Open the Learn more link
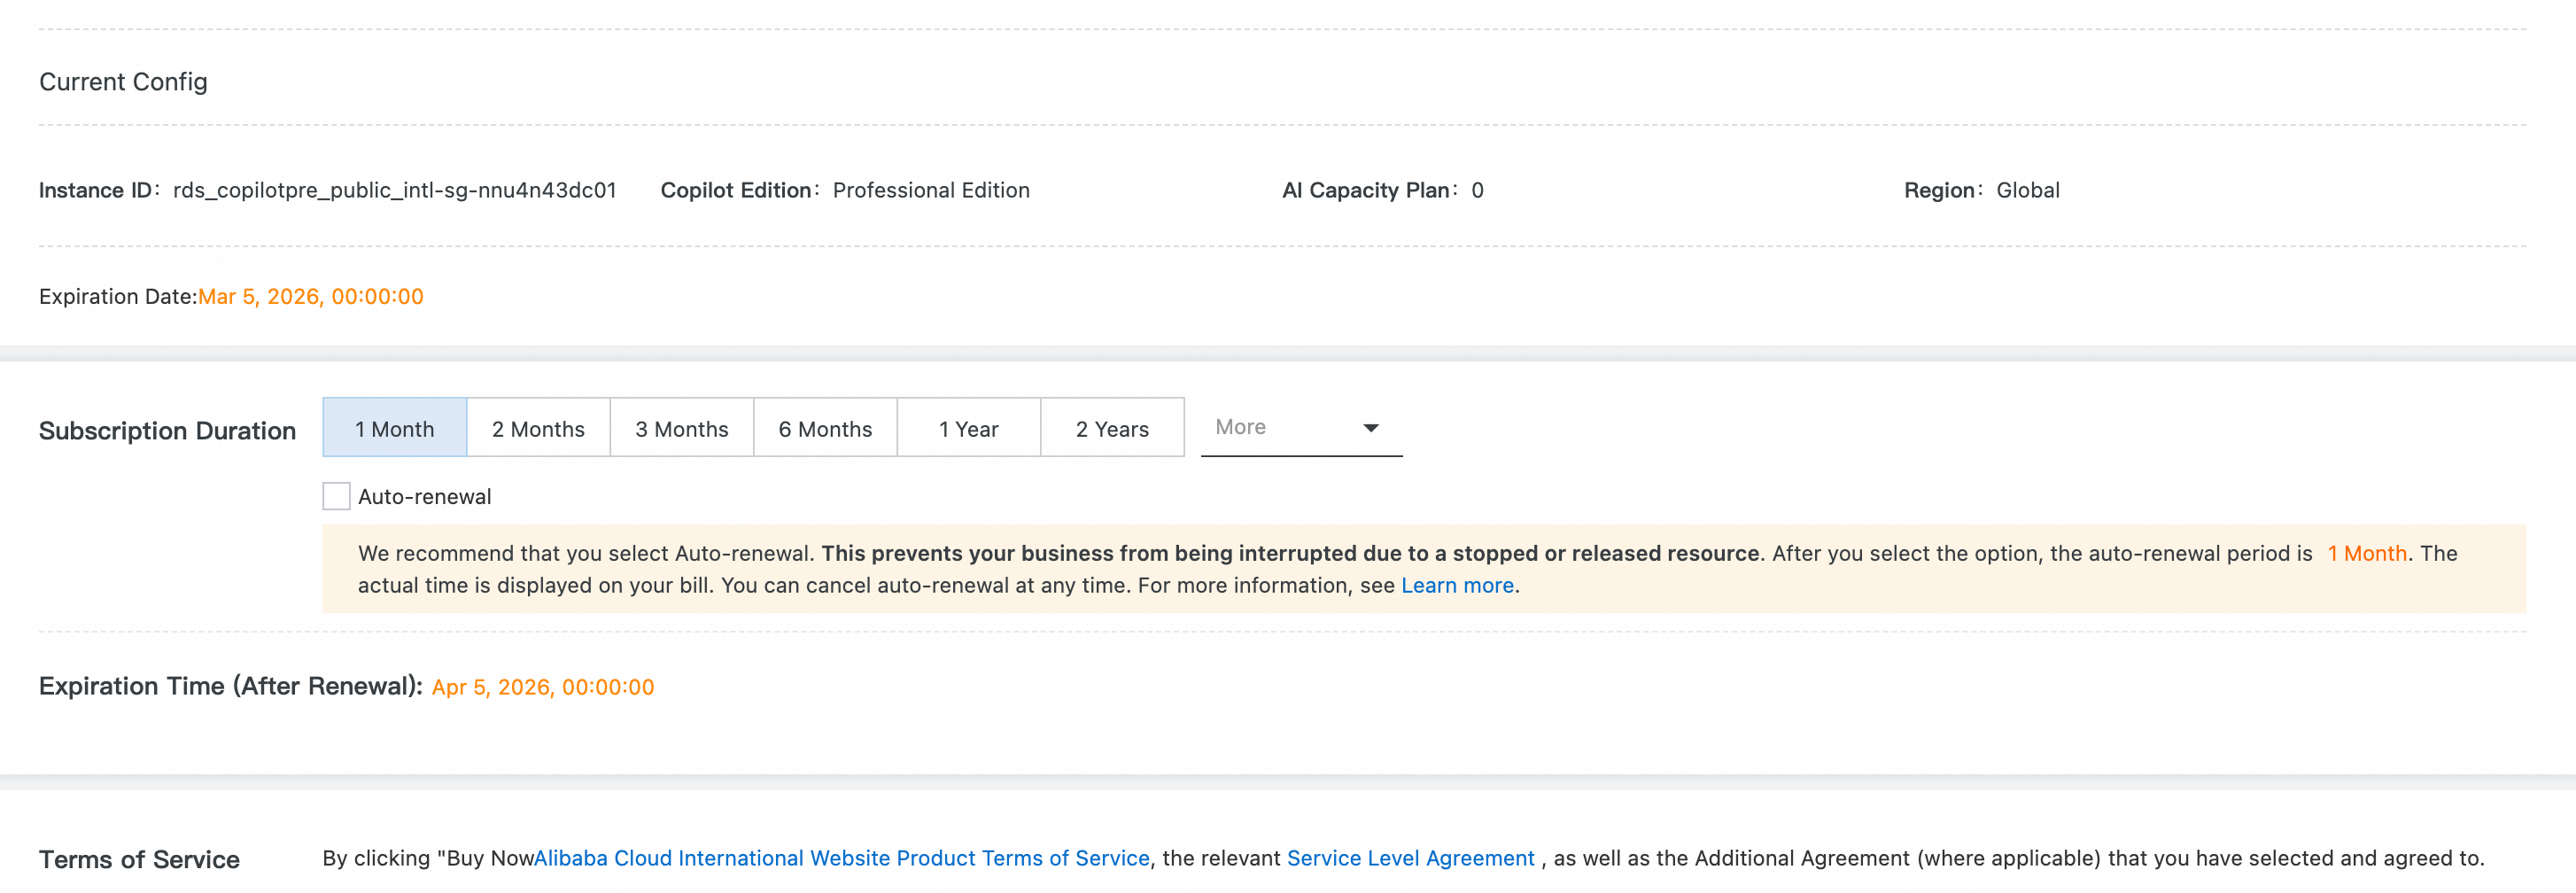Viewport: 2576px width, 893px height. (x=1457, y=586)
